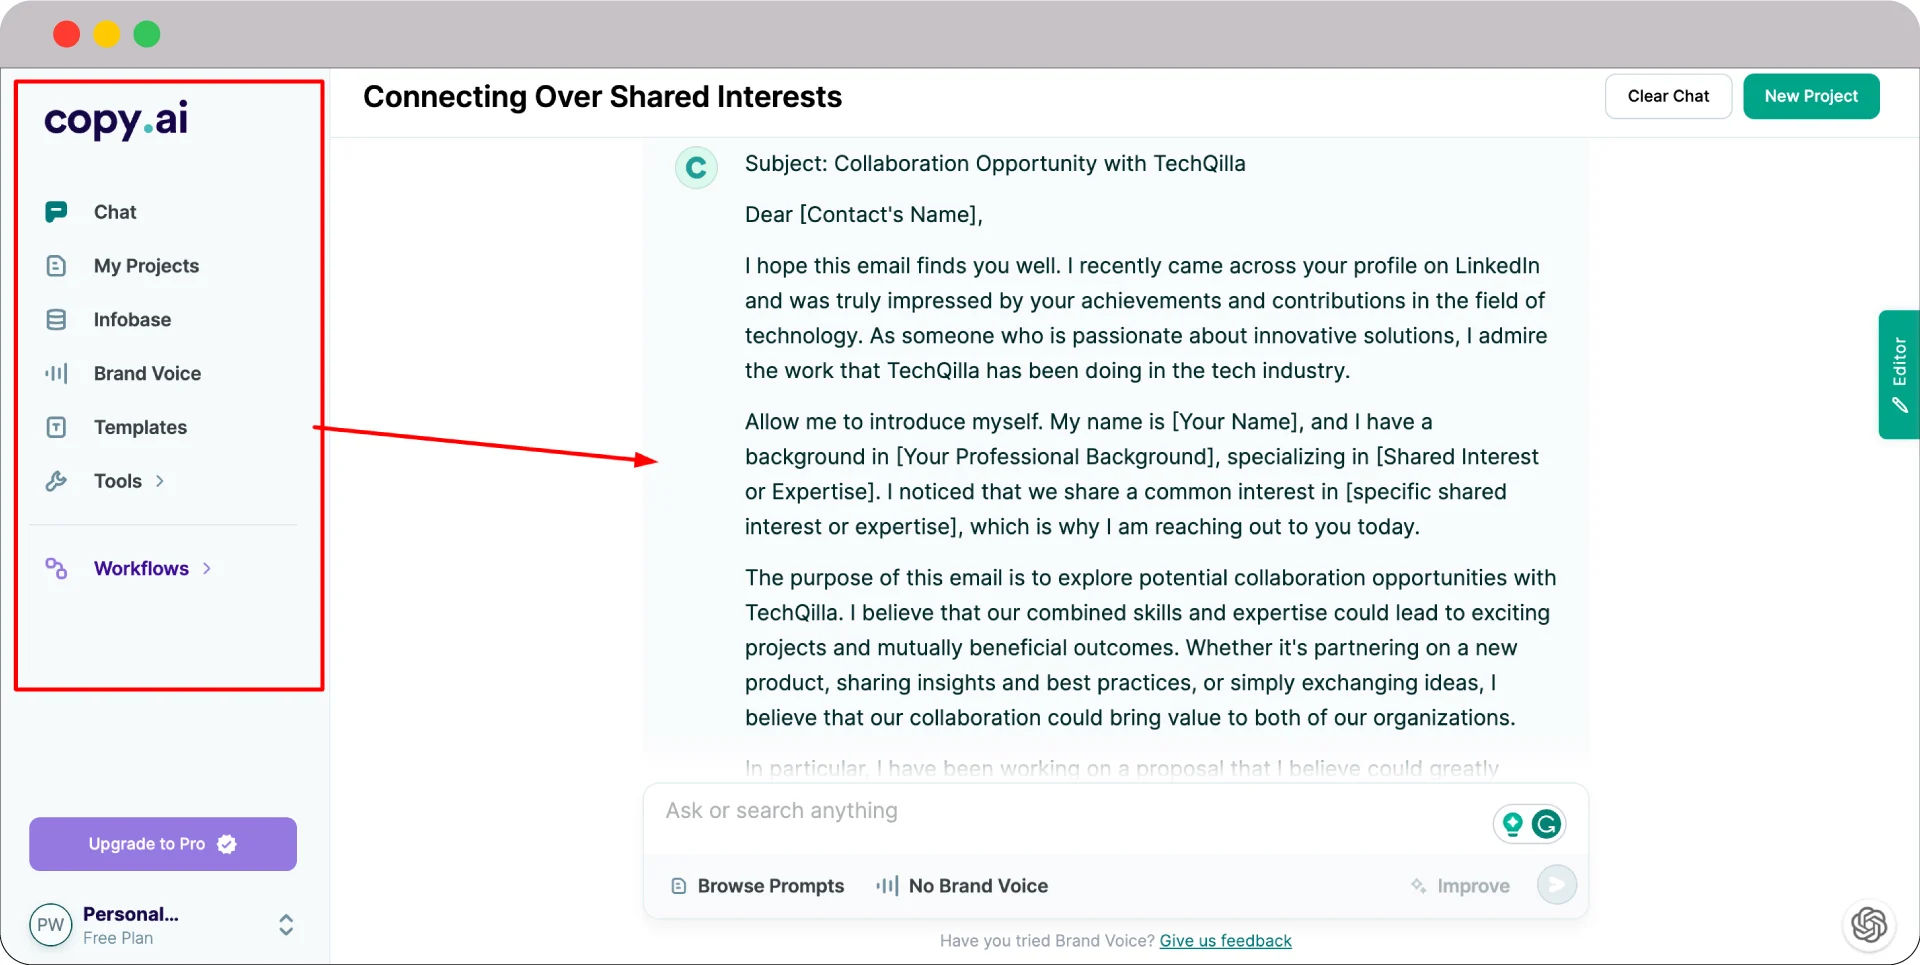Image resolution: width=1920 pixels, height=965 pixels.
Task: Click the Workflows nodes icon
Action: click(x=56, y=568)
